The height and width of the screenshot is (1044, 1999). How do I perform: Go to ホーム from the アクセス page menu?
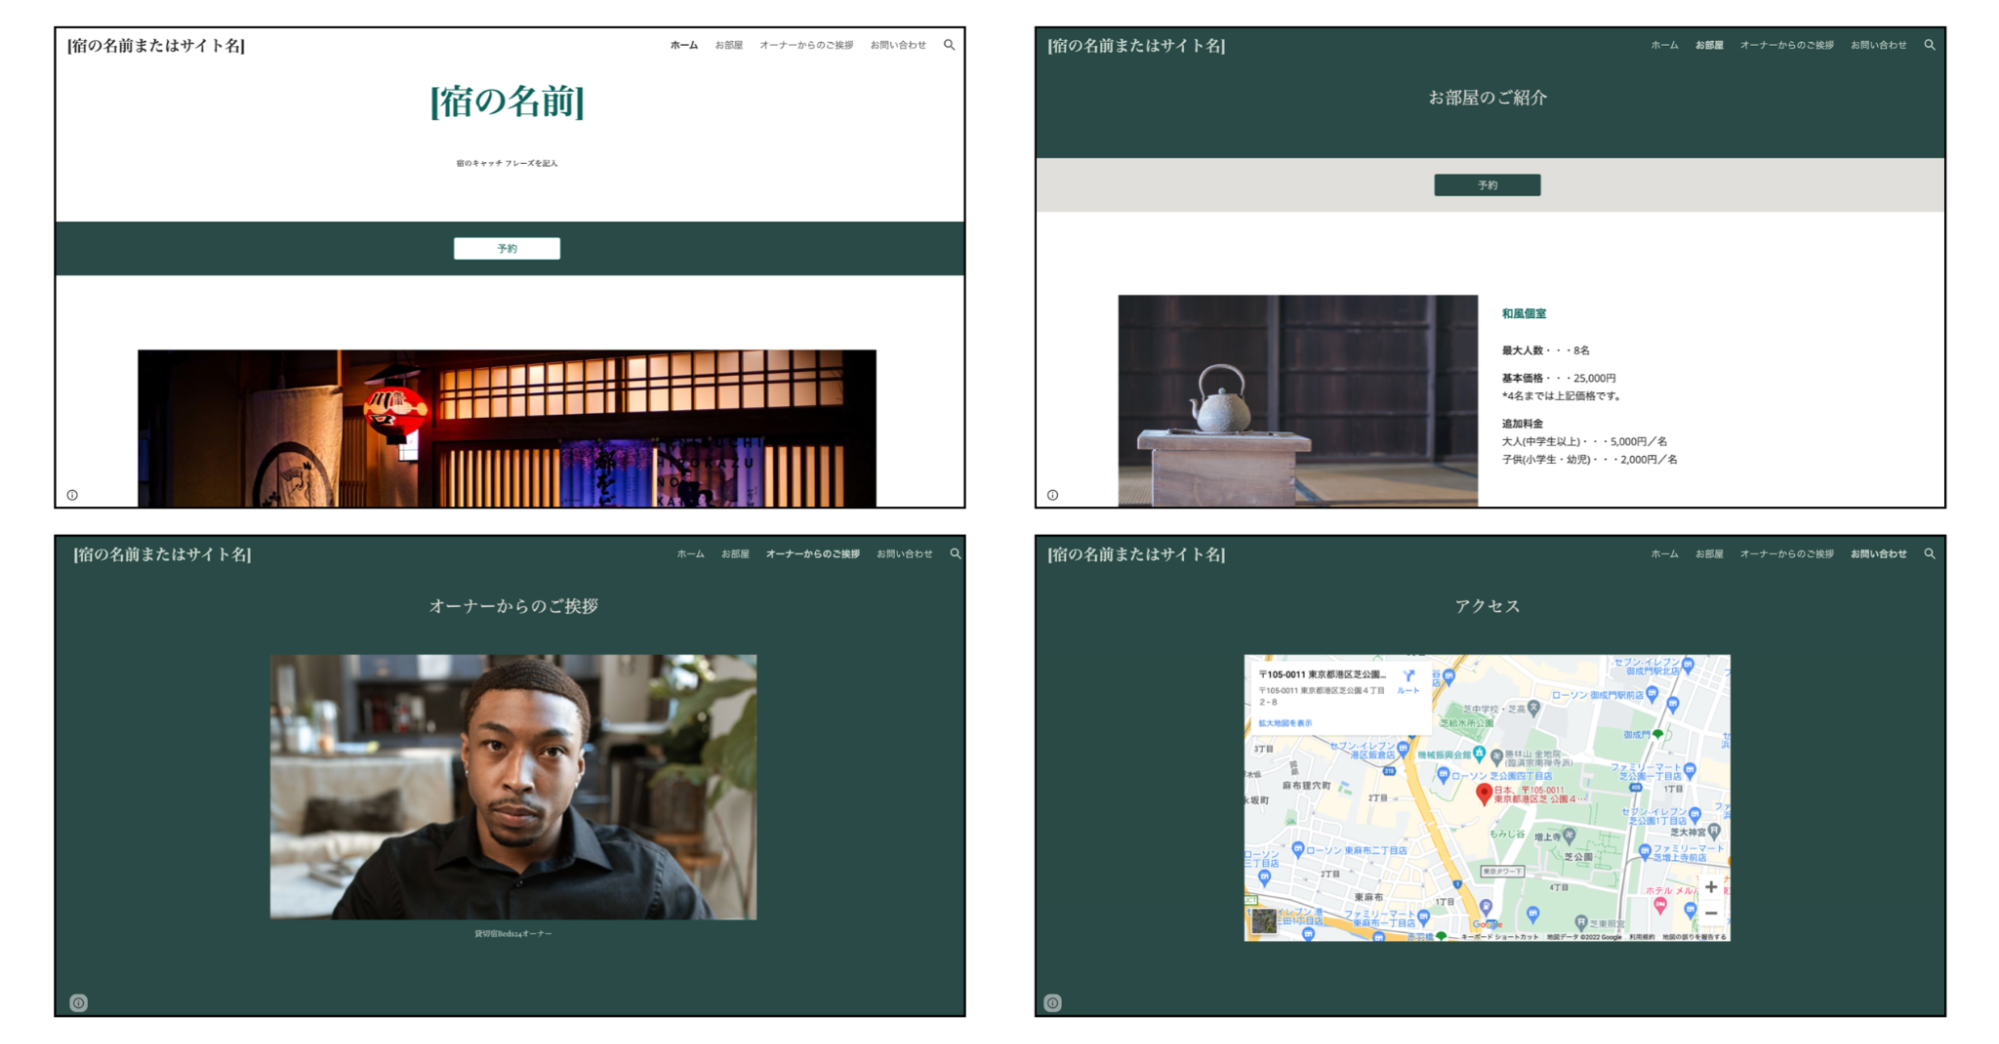click(1664, 553)
